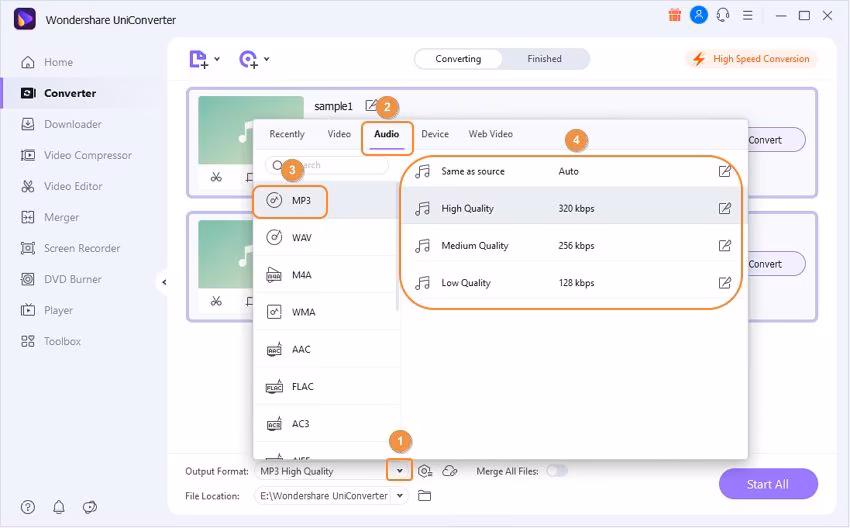Select AC3 in the format list
The height and width of the screenshot is (528, 850).
[326, 424]
